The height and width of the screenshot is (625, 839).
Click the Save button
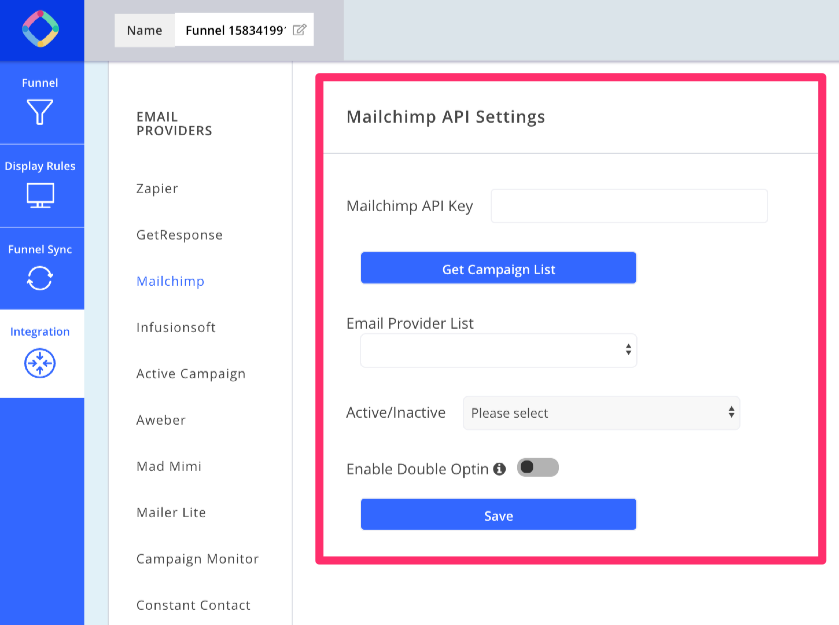[498, 515]
